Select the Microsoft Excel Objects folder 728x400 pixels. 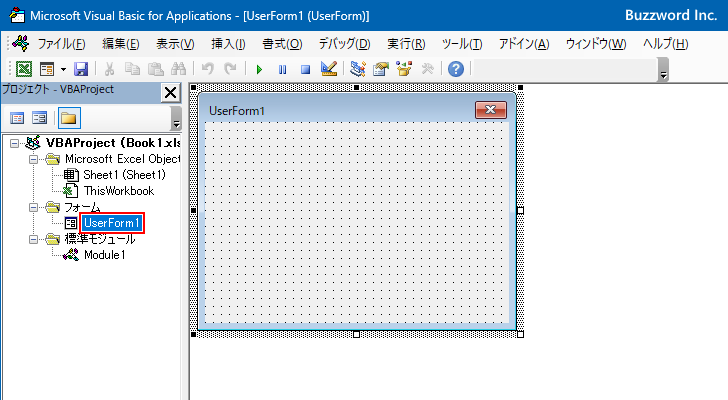(x=123, y=159)
